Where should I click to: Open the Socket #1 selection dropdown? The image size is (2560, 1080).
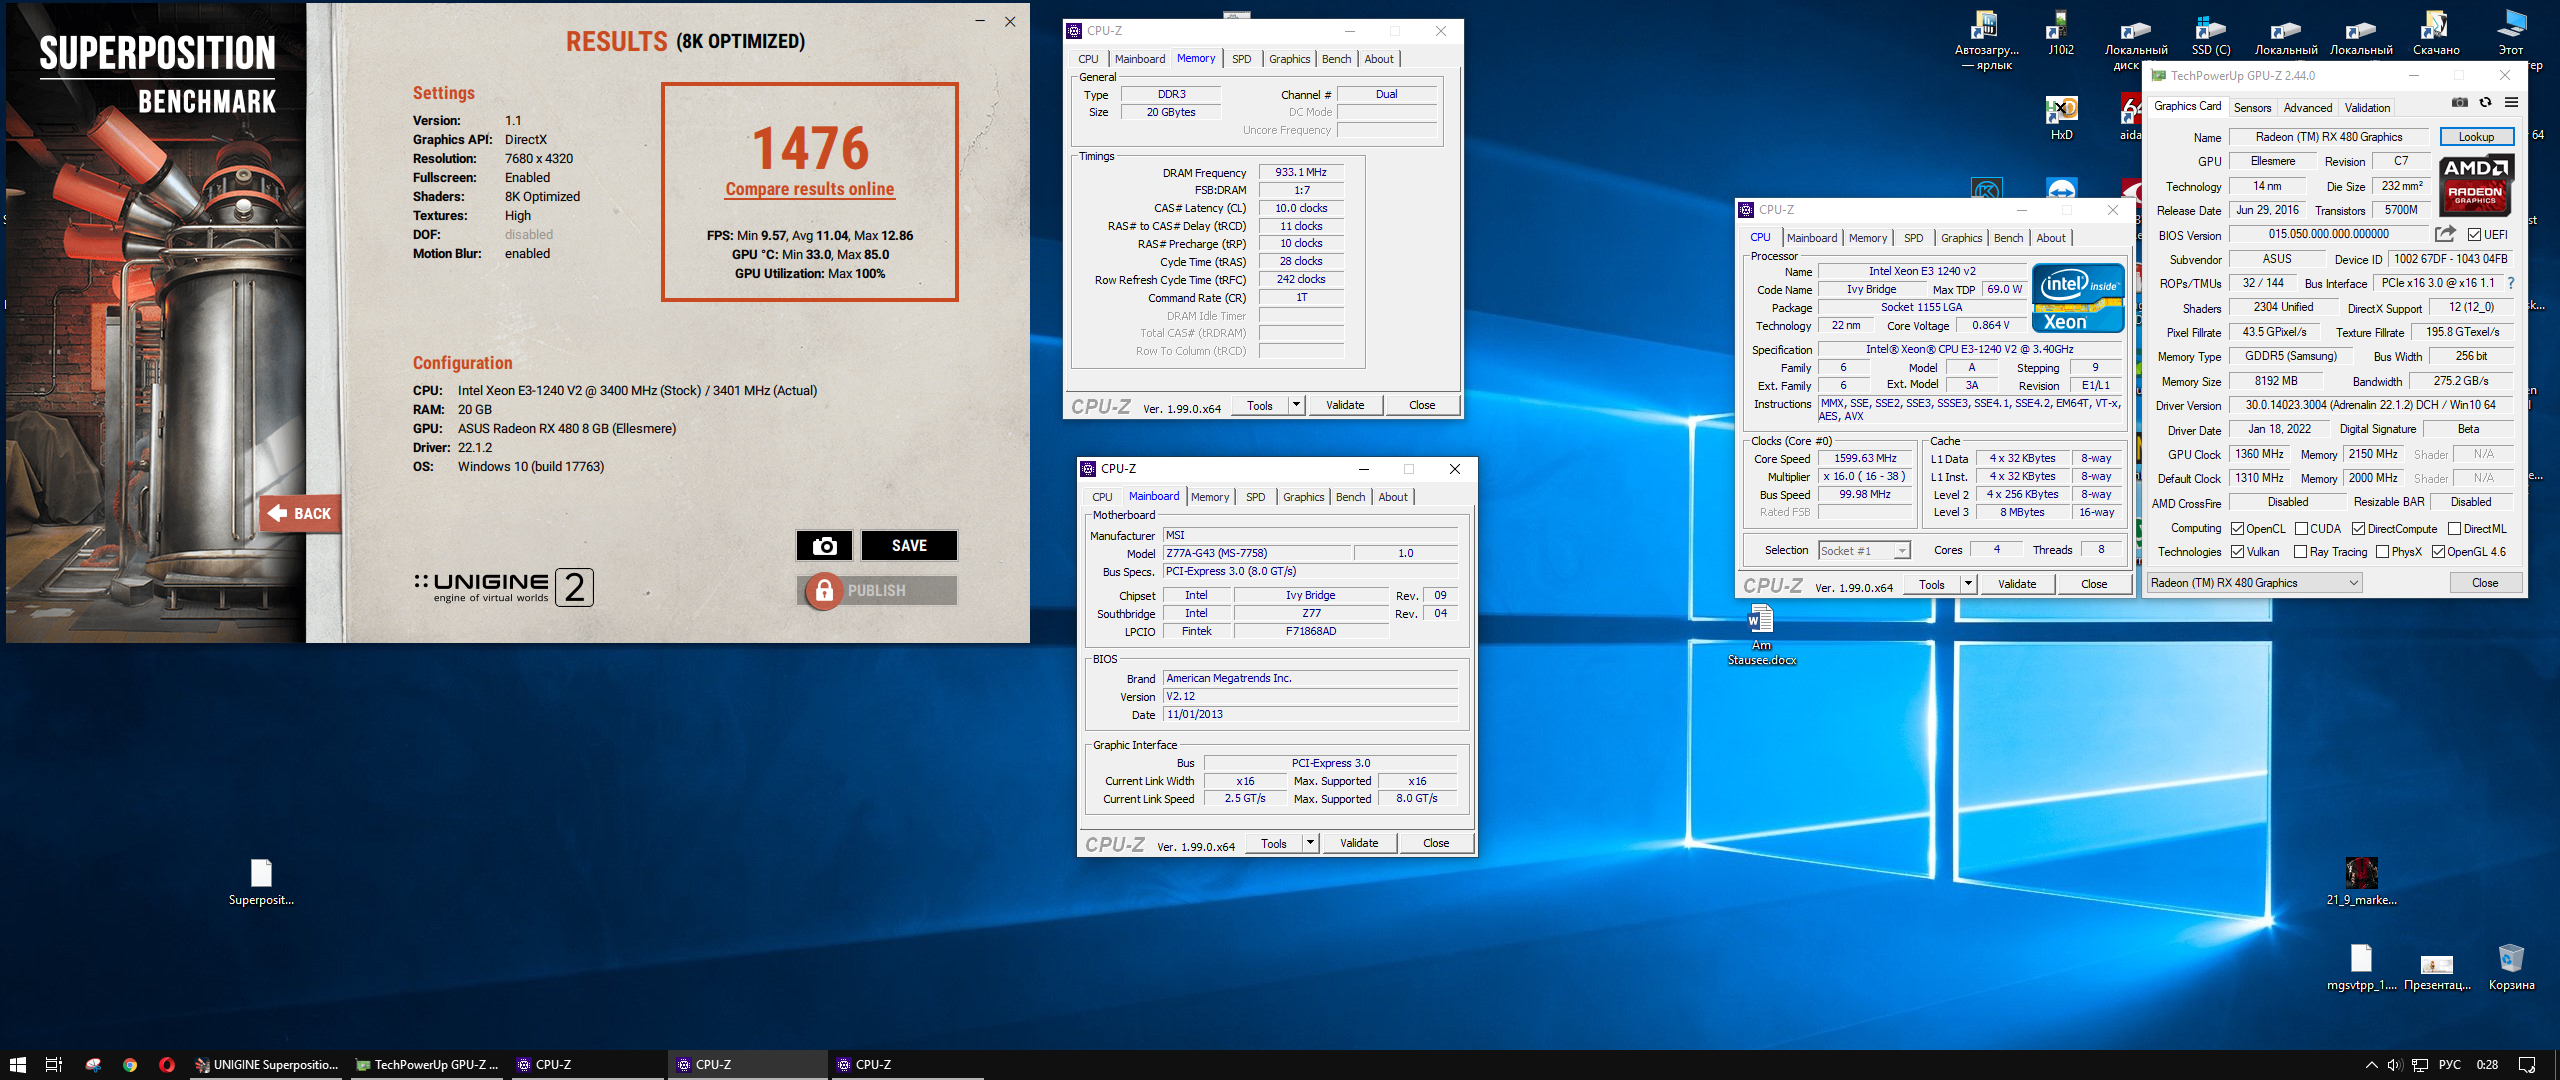pyautogui.click(x=1864, y=551)
